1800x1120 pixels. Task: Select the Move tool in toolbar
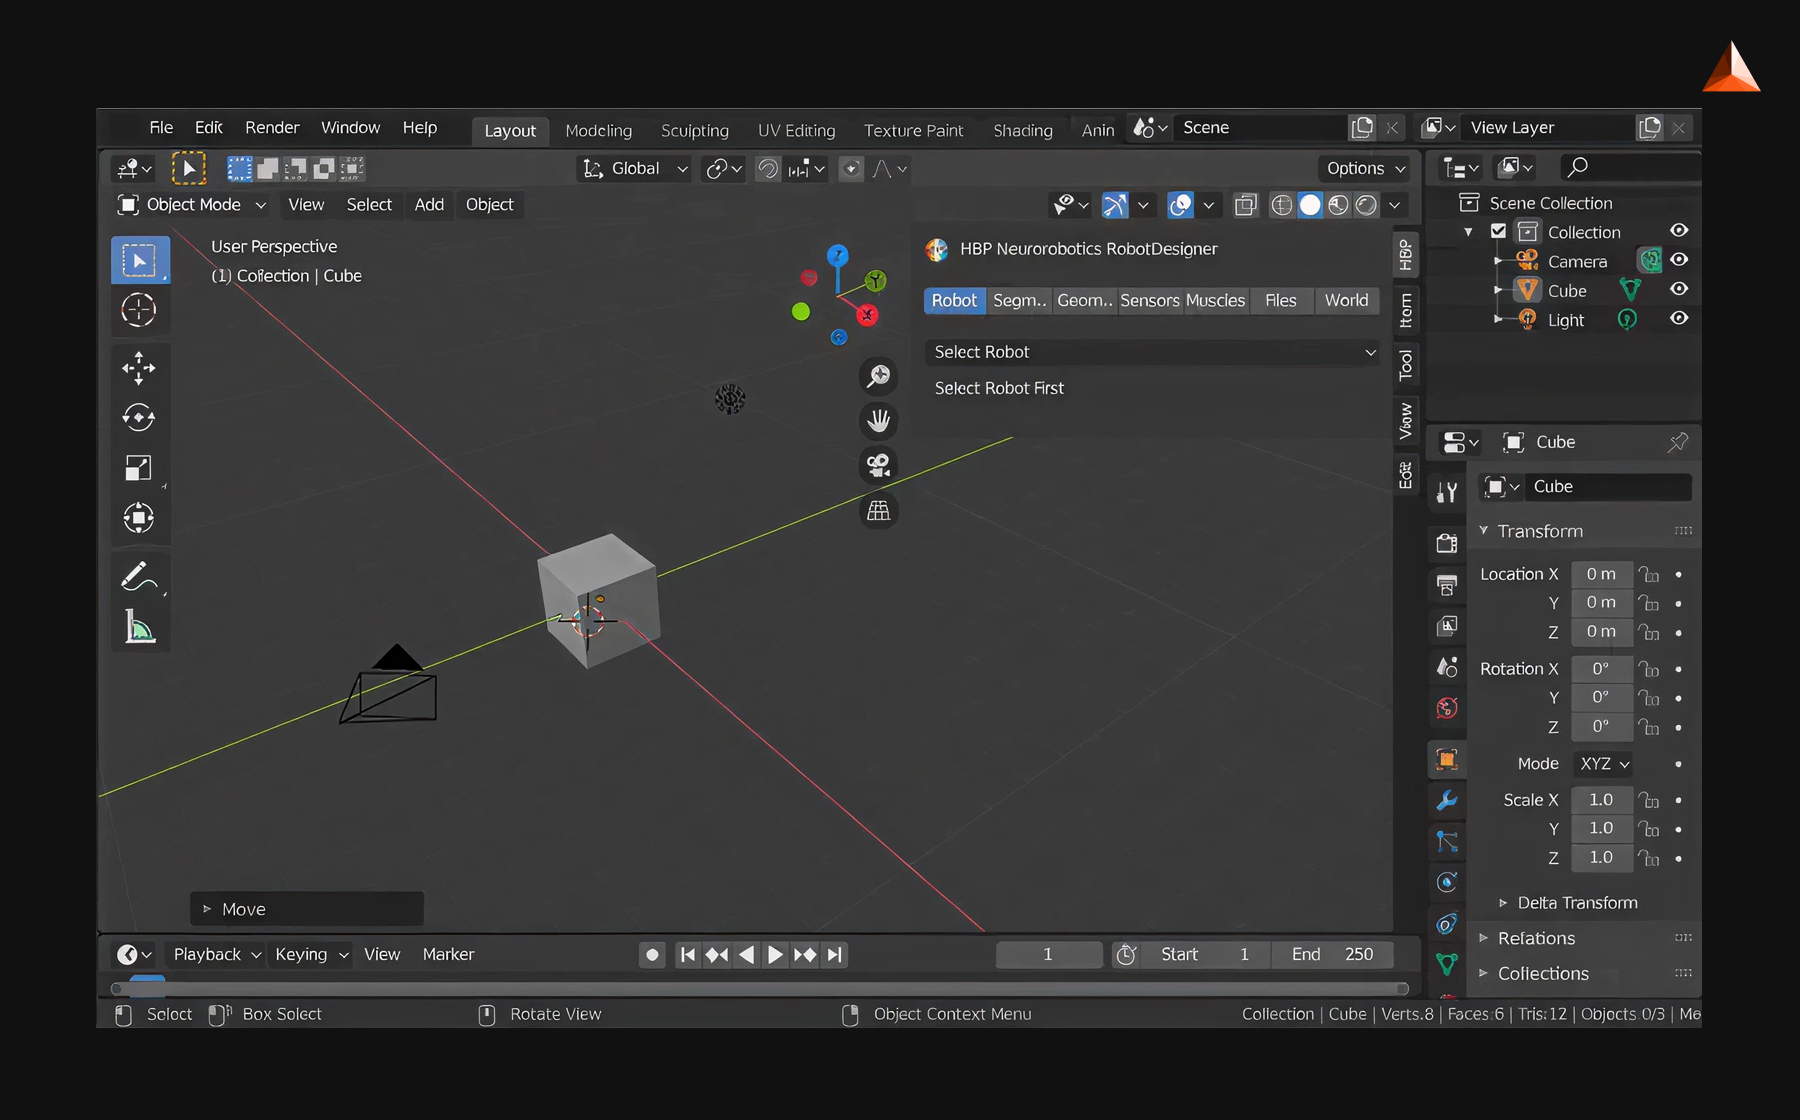point(139,368)
